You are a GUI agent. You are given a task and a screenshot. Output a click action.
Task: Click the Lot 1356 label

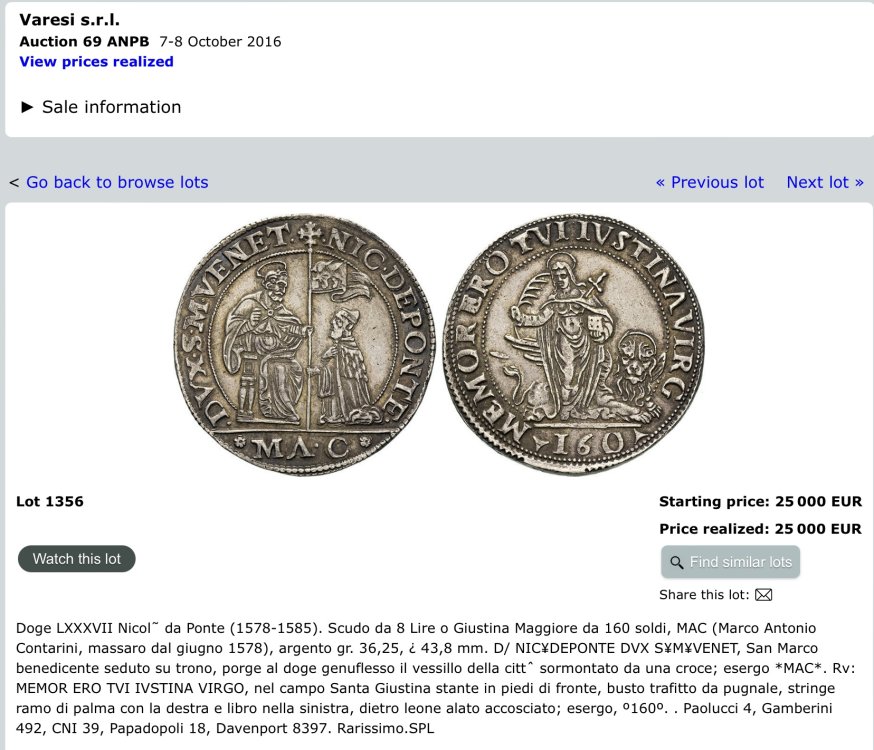(50, 502)
